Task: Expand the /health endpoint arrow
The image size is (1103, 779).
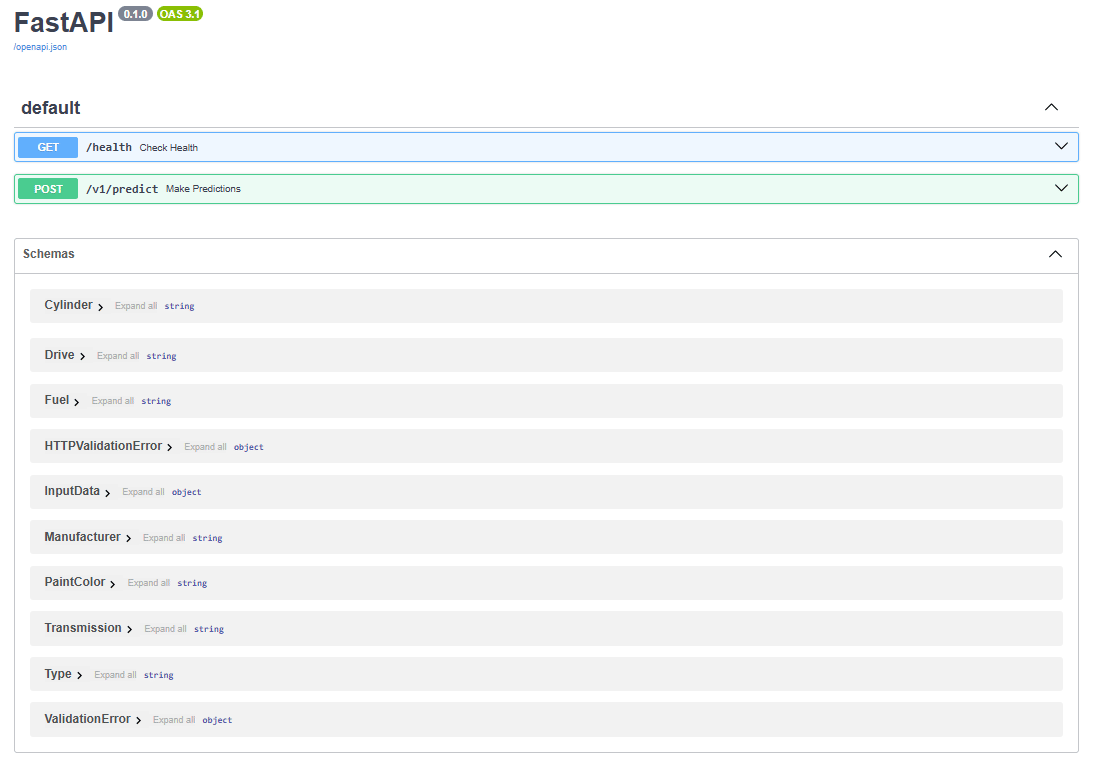Action: (x=1061, y=146)
